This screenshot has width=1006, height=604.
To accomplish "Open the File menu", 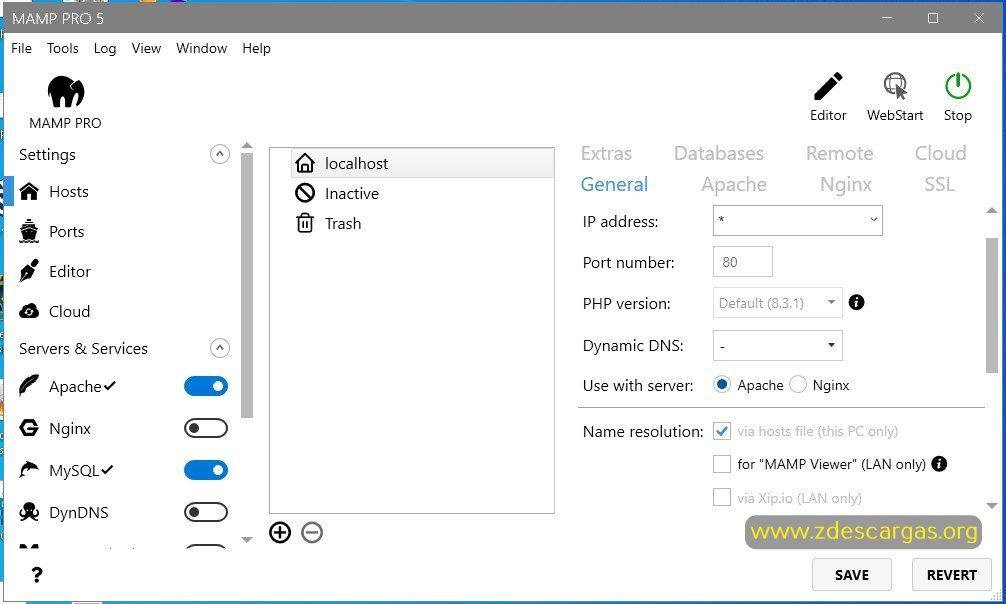I will tap(21, 48).
